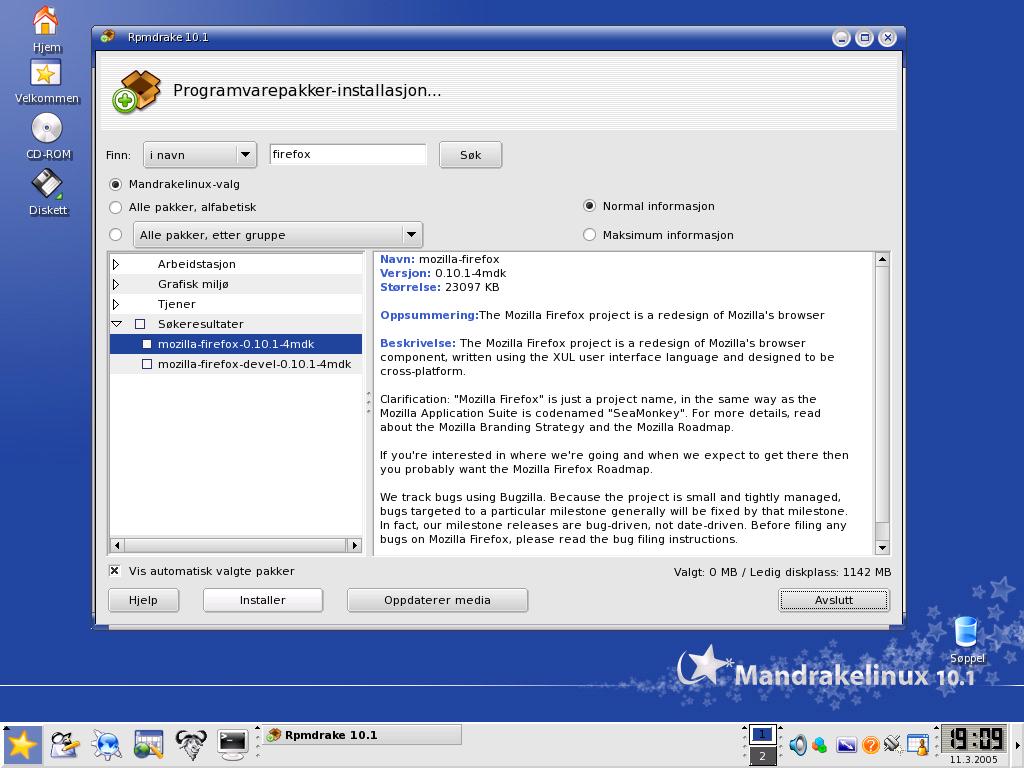The height and width of the screenshot is (768, 1024).
Task: Select Normal informasjon radio button
Action: tap(589, 206)
